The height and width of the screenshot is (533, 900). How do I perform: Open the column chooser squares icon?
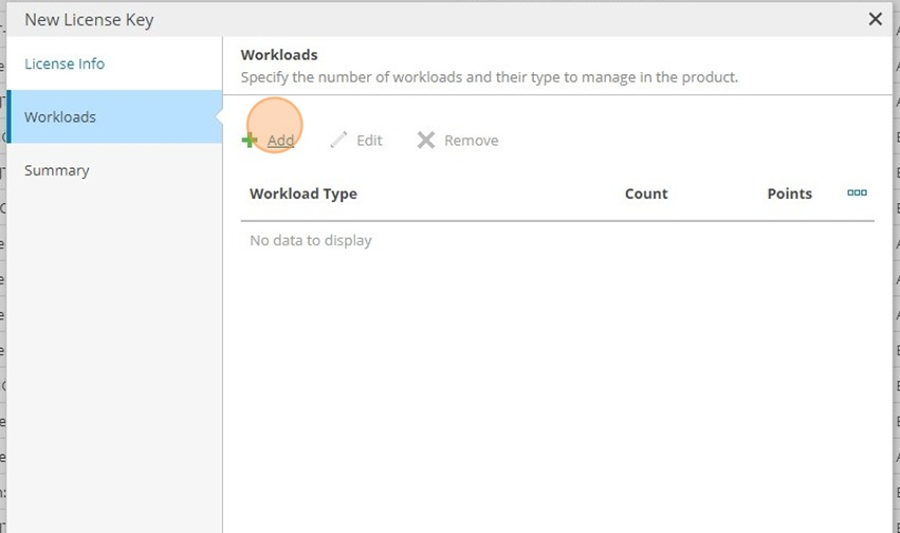857,193
